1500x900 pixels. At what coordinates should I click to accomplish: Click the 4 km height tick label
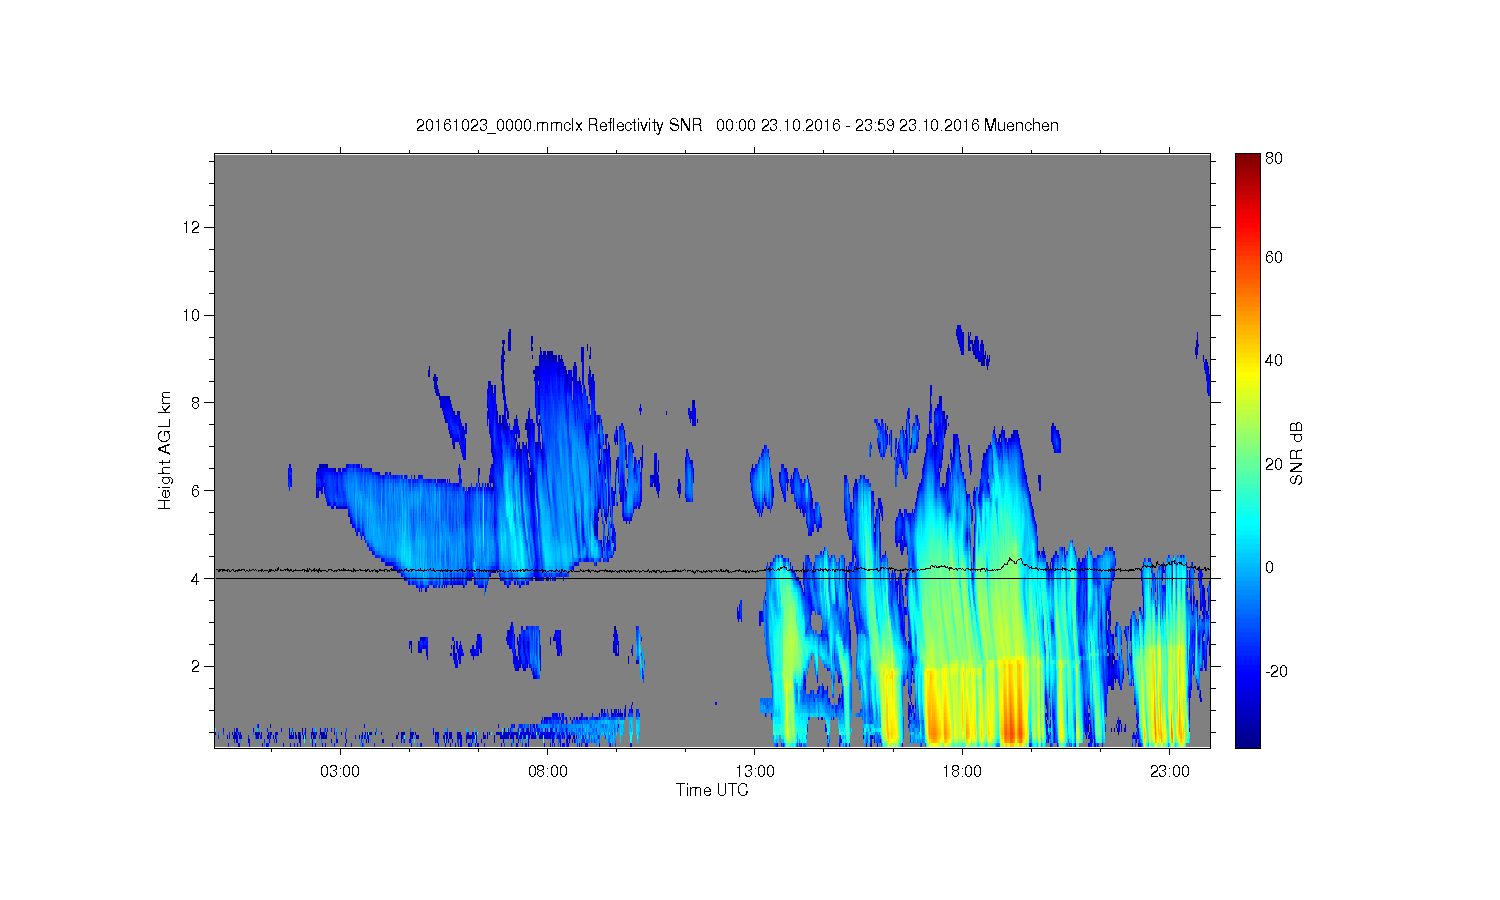click(197, 578)
